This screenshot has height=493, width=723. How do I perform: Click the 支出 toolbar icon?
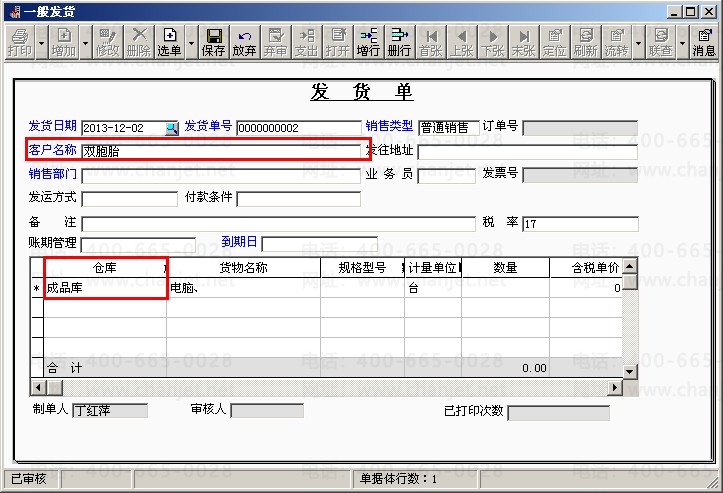307,42
